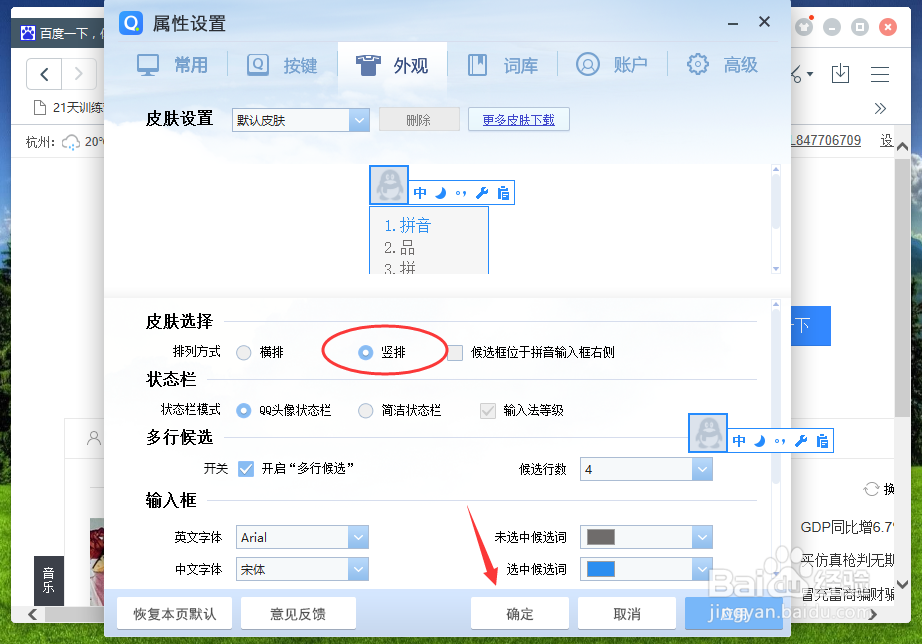Image resolution: width=922 pixels, height=644 pixels.
Task: Click the settings list scroll up arrow
Action: [776, 304]
